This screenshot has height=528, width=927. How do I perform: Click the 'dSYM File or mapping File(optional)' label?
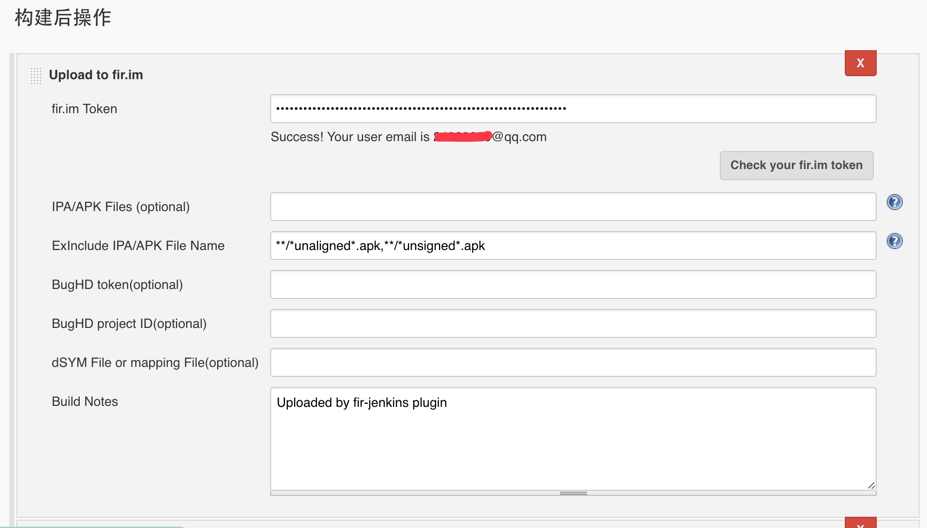155,363
